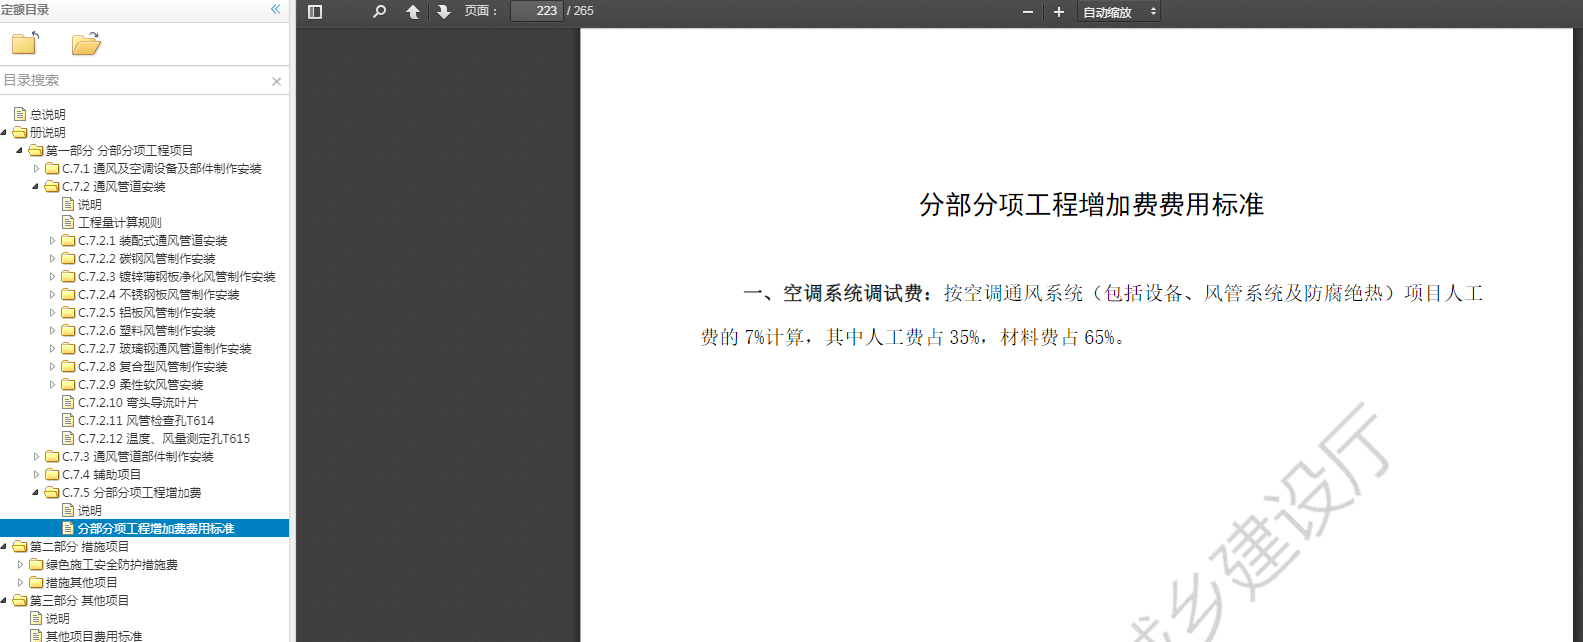Zoom out with the minus button

(x=1027, y=12)
